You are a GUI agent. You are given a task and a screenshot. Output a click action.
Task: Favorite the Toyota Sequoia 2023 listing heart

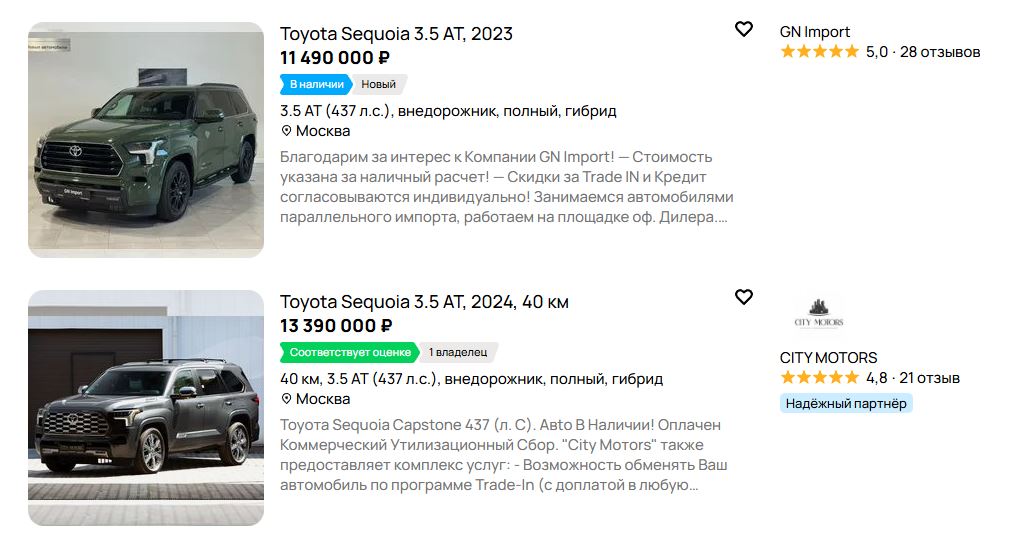tap(743, 29)
